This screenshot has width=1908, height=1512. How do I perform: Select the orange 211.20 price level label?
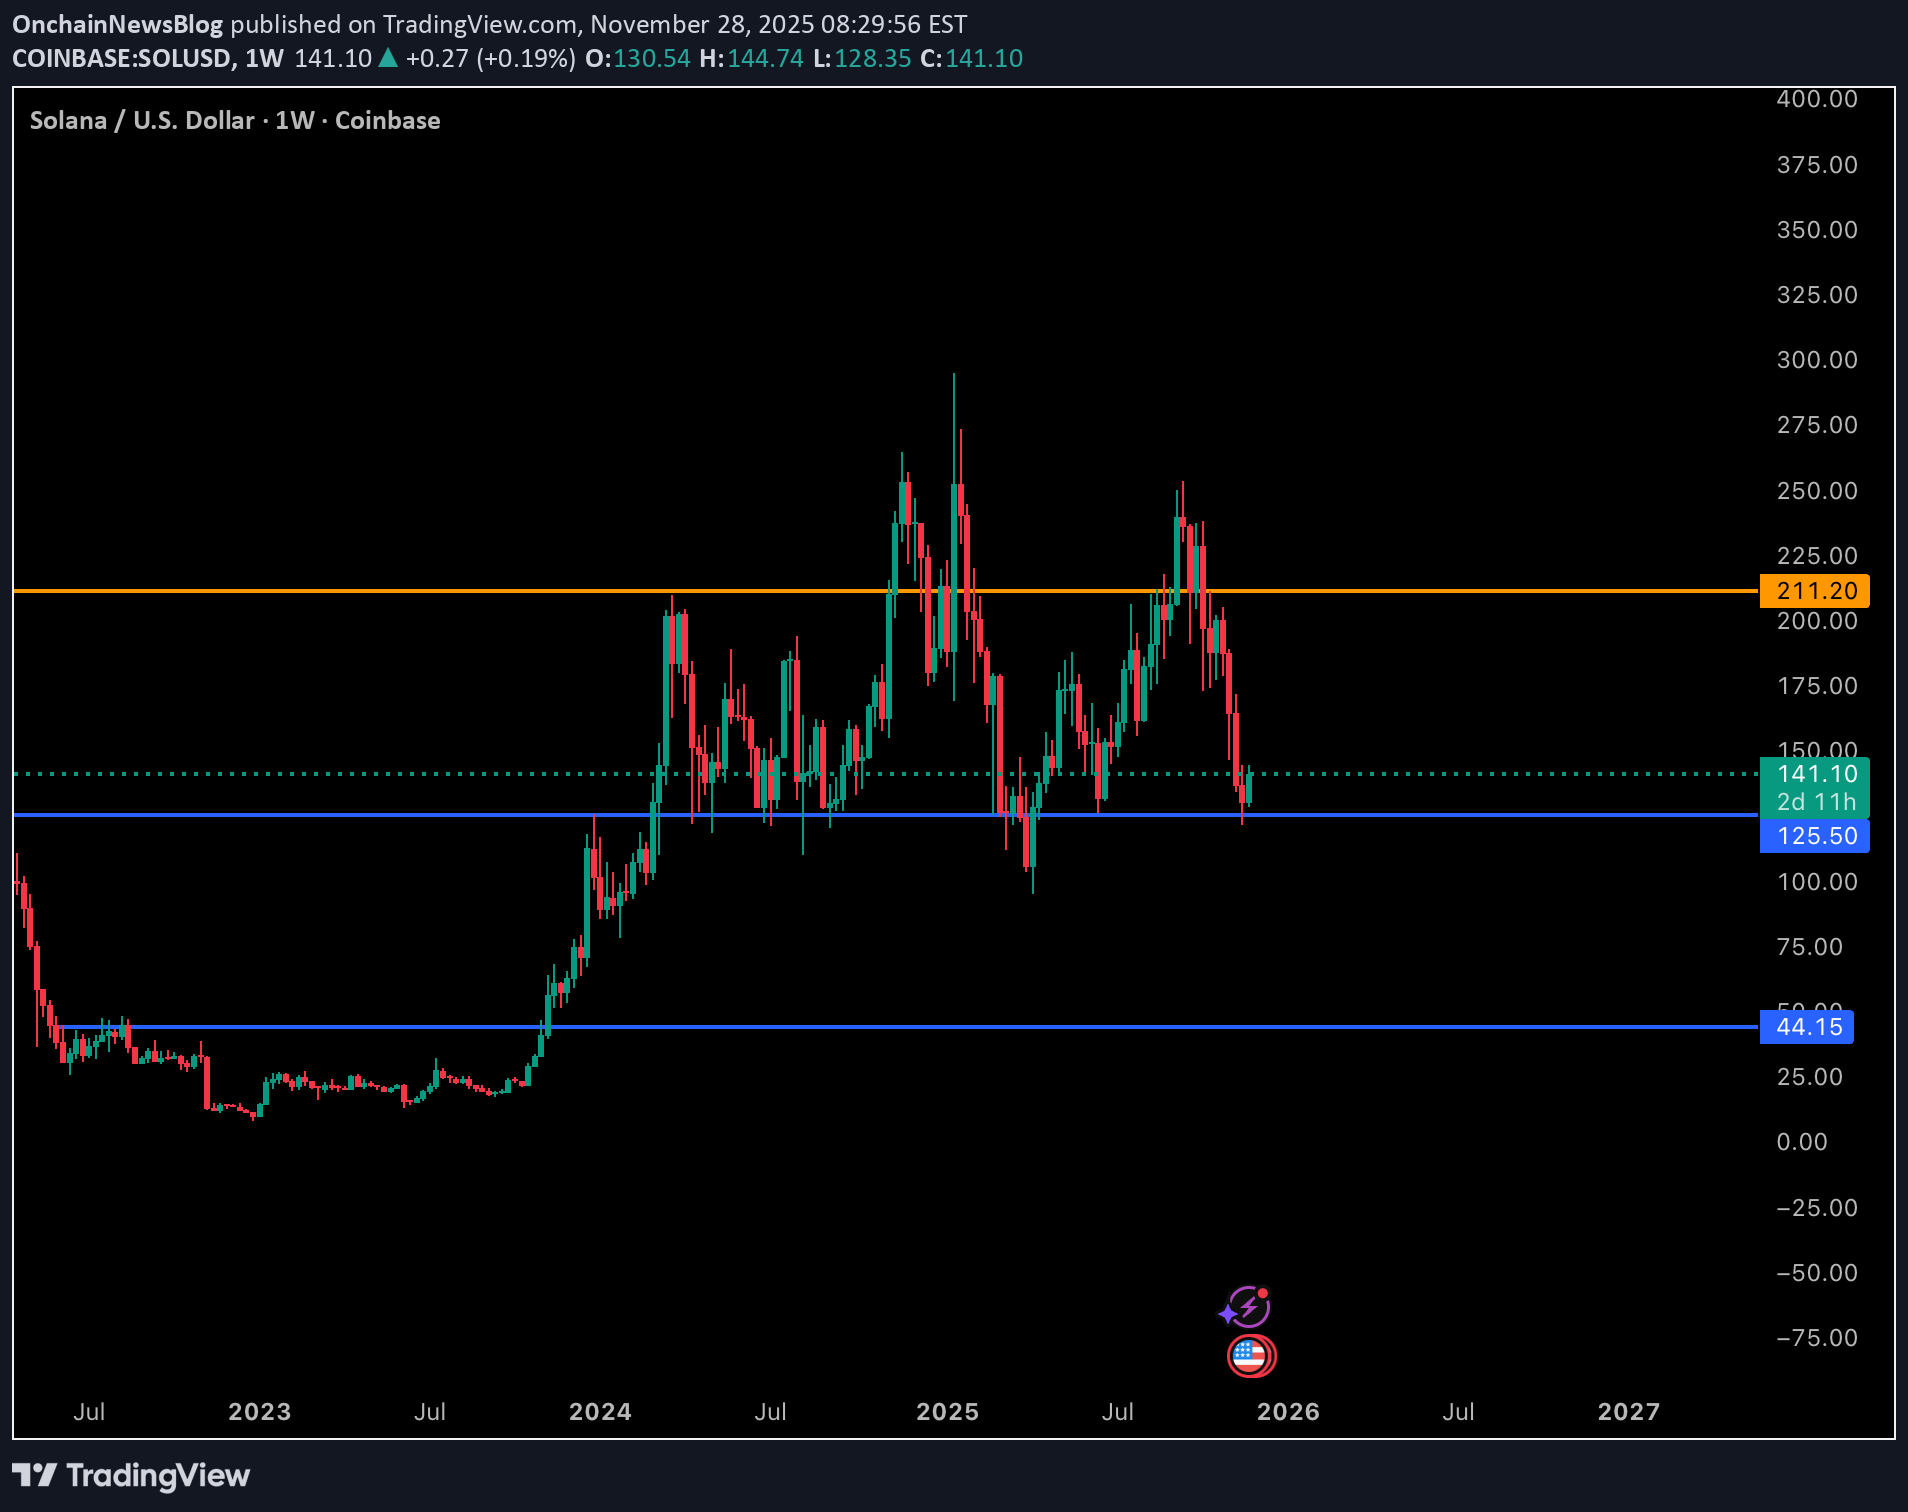pos(1814,590)
